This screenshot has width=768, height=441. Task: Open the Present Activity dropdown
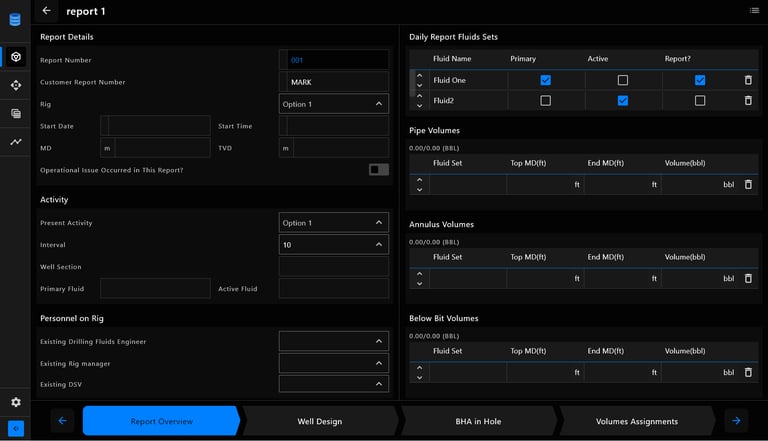334,222
